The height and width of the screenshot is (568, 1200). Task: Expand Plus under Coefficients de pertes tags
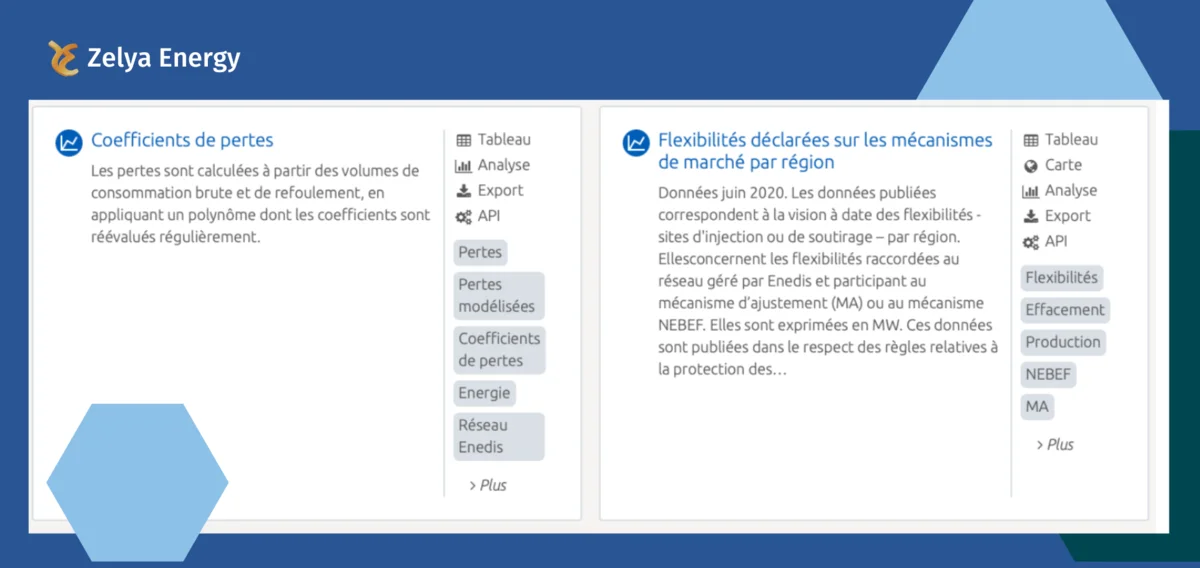coord(488,485)
